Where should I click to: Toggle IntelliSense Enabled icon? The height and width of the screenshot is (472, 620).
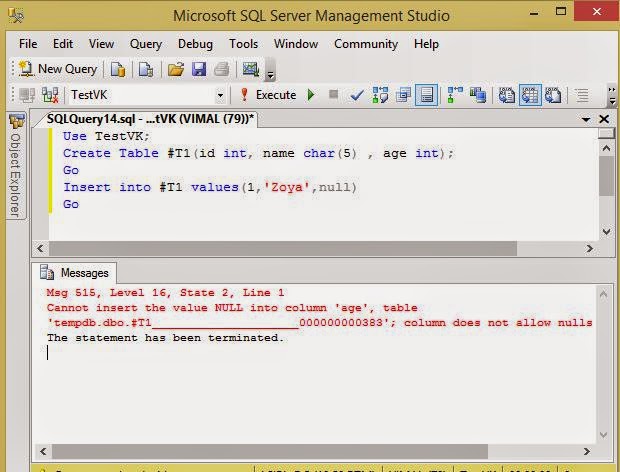(x=427, y=95)
